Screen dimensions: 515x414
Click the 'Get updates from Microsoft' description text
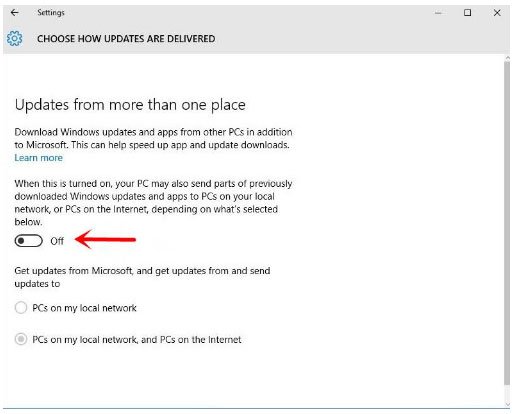(x=142, y=277)
